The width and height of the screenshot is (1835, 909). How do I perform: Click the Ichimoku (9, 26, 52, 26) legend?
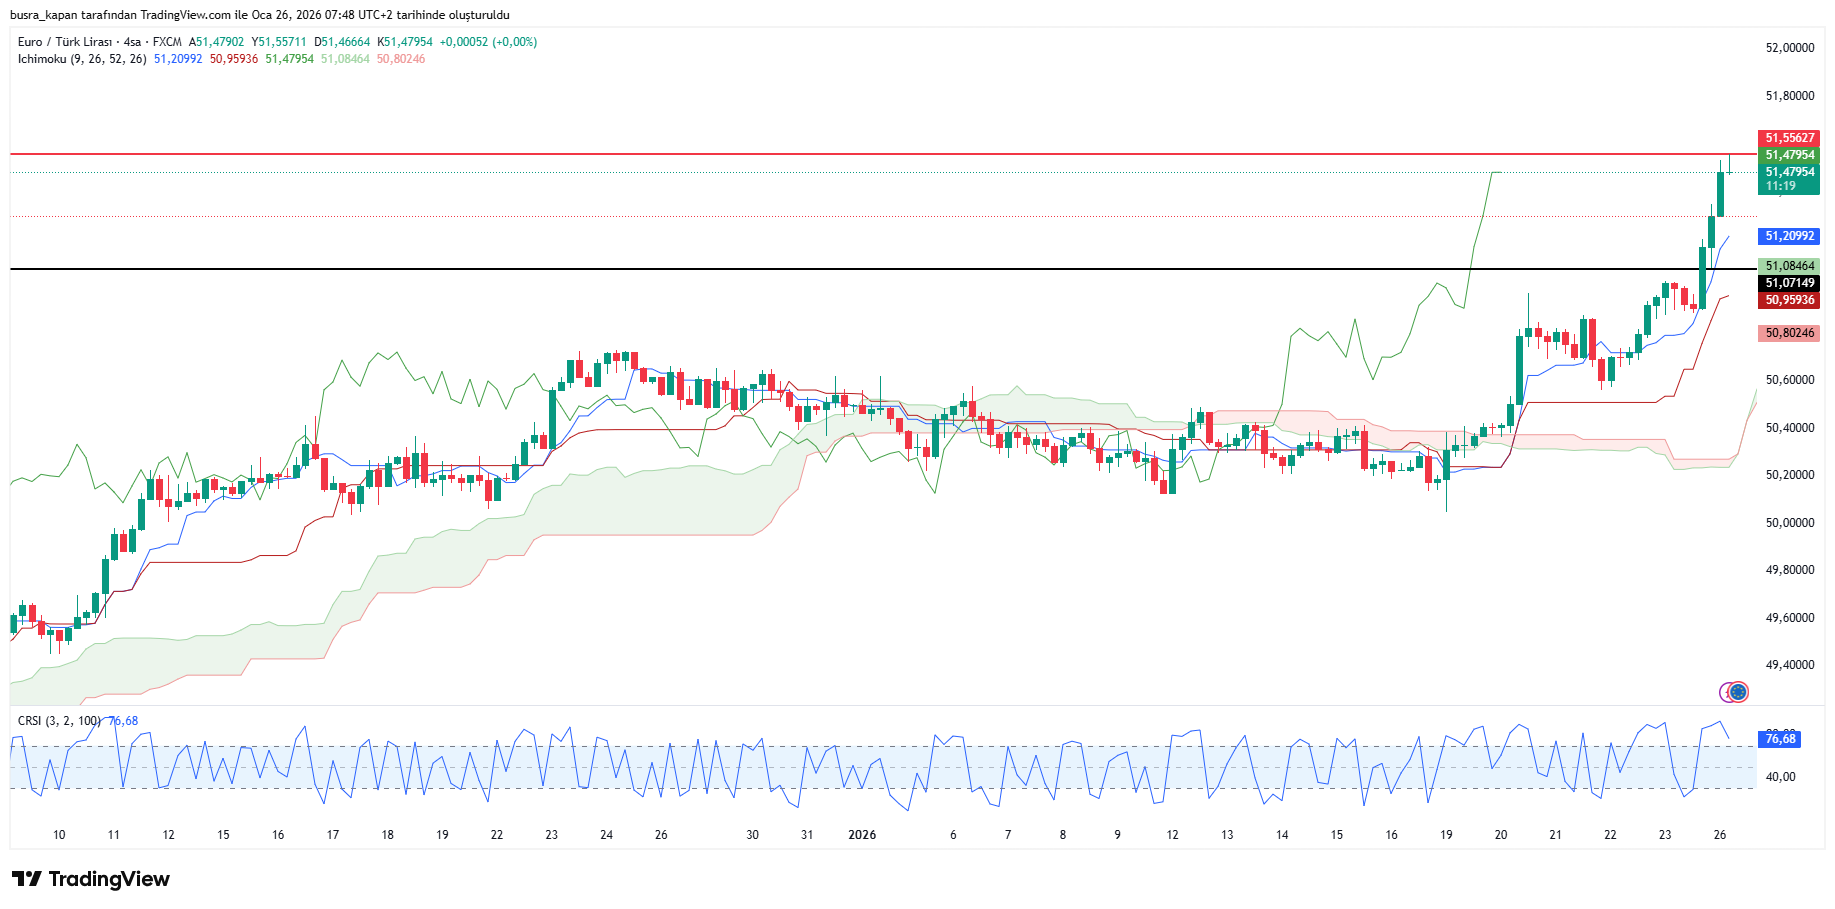pos(82,59)
